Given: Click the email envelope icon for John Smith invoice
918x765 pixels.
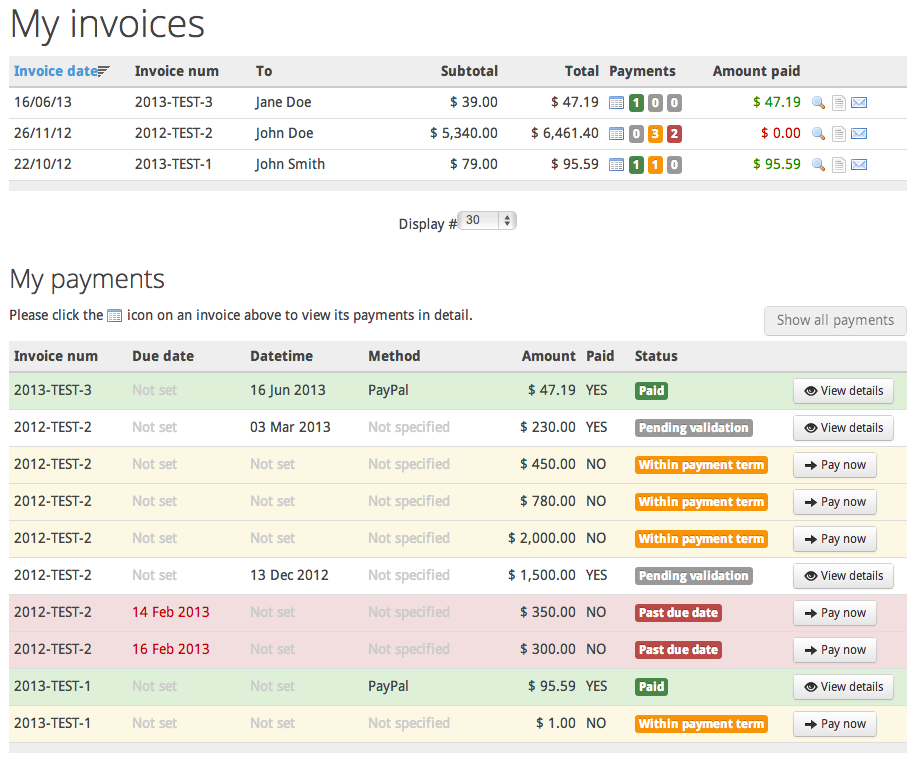Looking at the screenshot, I should tap(859, 165).
